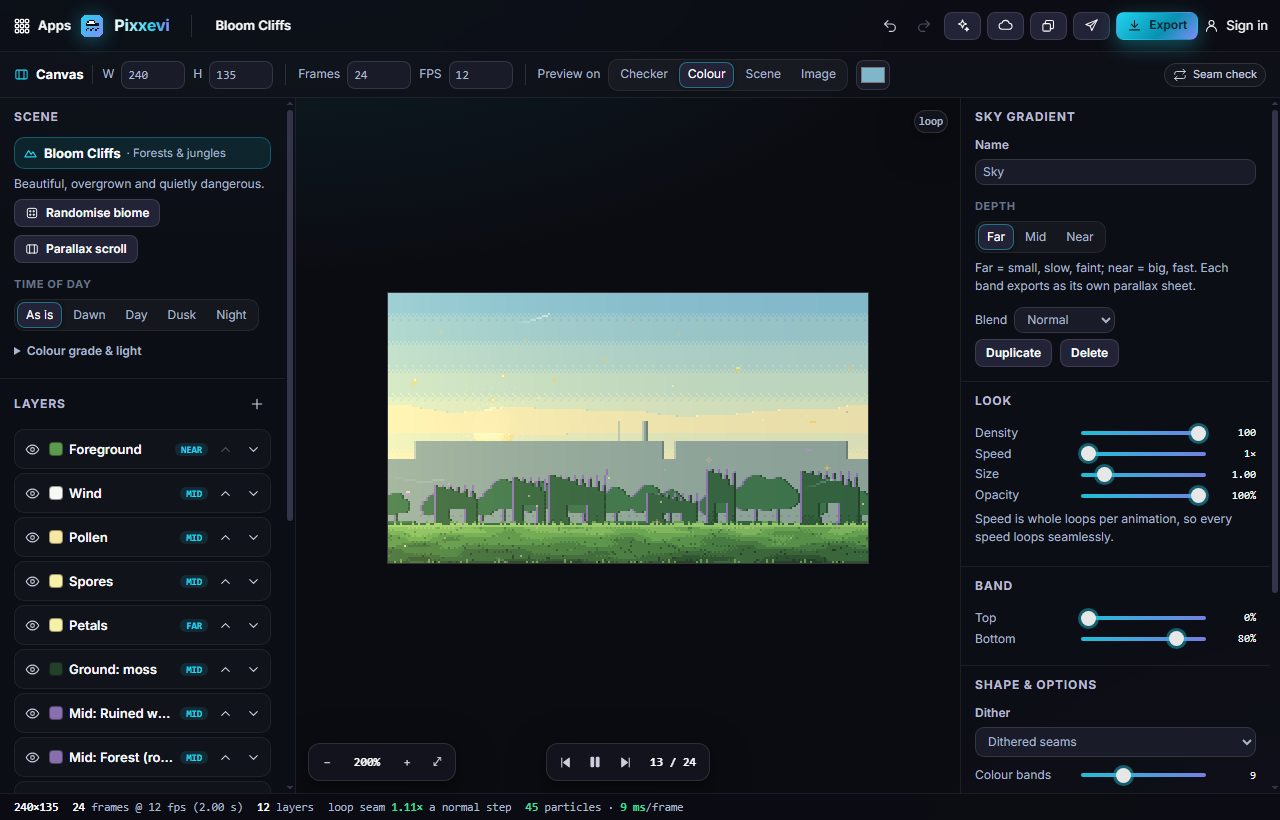Click Randomise biome button
Screen dimensions: 1280x820
point(87,213)
